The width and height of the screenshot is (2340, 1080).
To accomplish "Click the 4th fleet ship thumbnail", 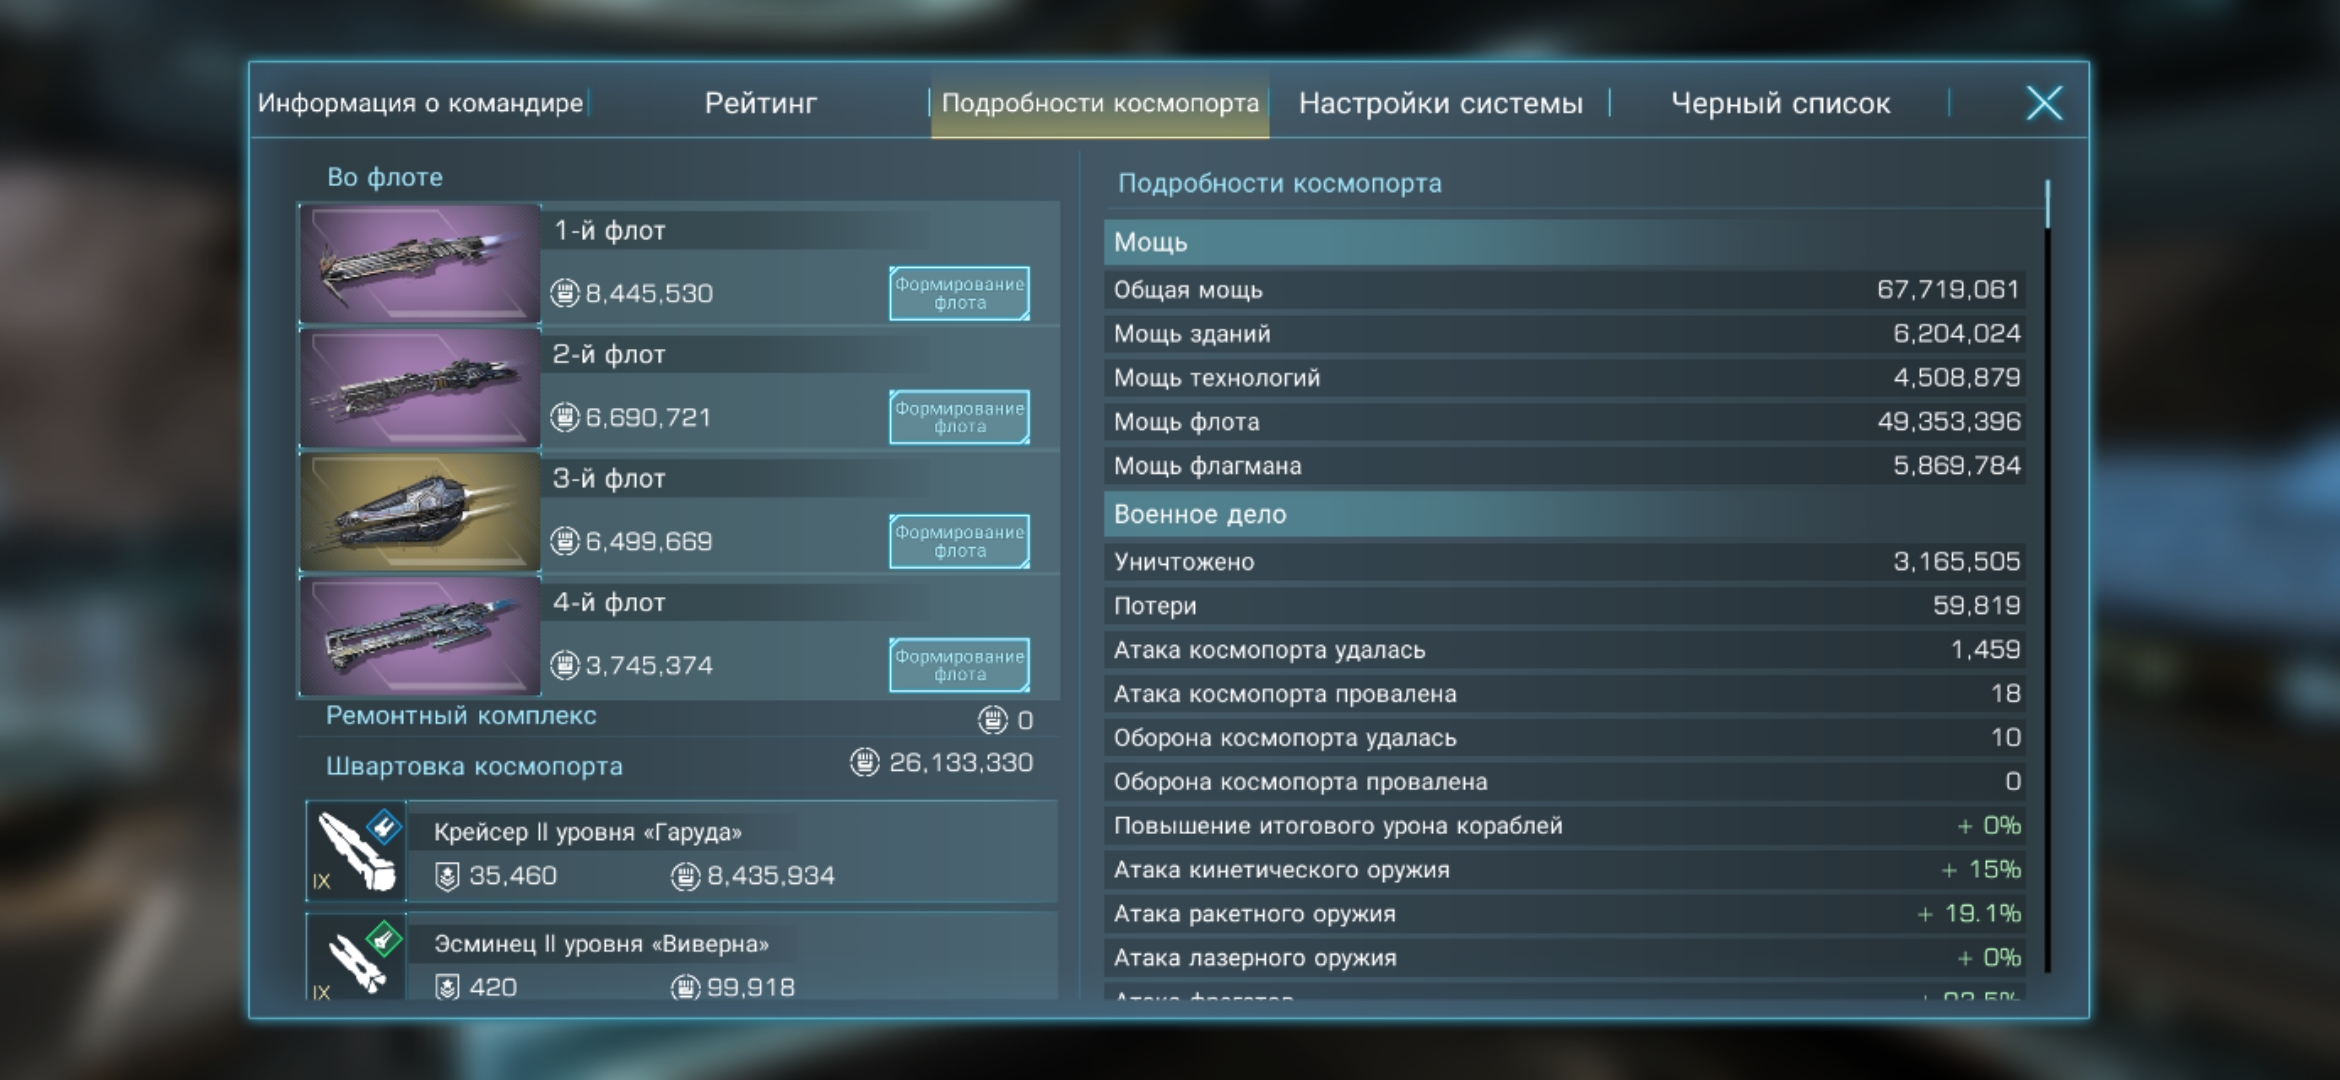I will click(x=419, y=636).
